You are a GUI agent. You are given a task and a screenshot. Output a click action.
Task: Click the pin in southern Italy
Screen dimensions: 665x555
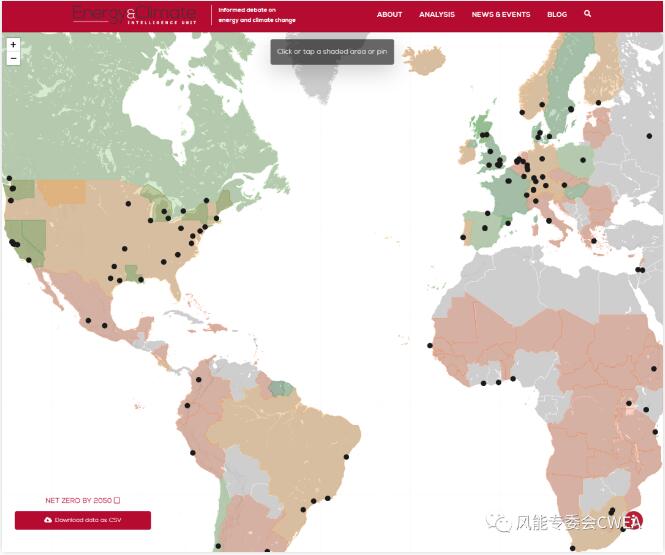tap(549, 221)
